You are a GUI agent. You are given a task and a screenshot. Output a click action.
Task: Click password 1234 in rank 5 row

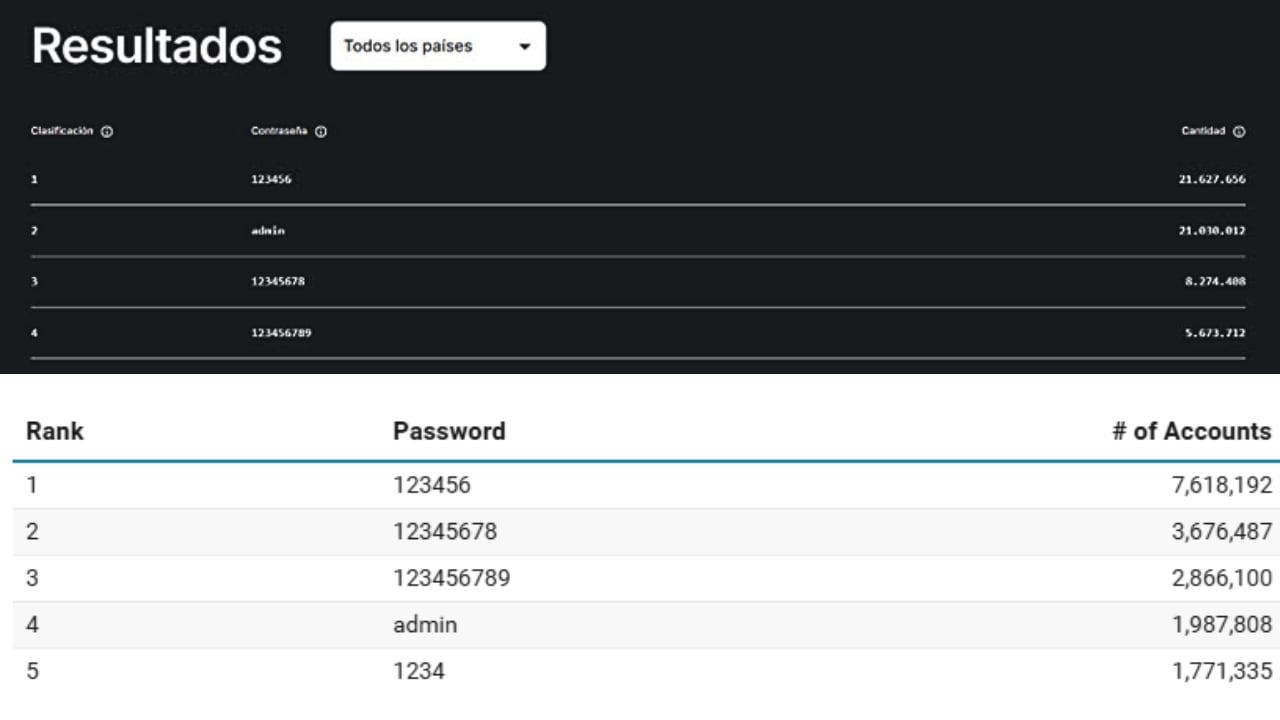coord(418,671)
